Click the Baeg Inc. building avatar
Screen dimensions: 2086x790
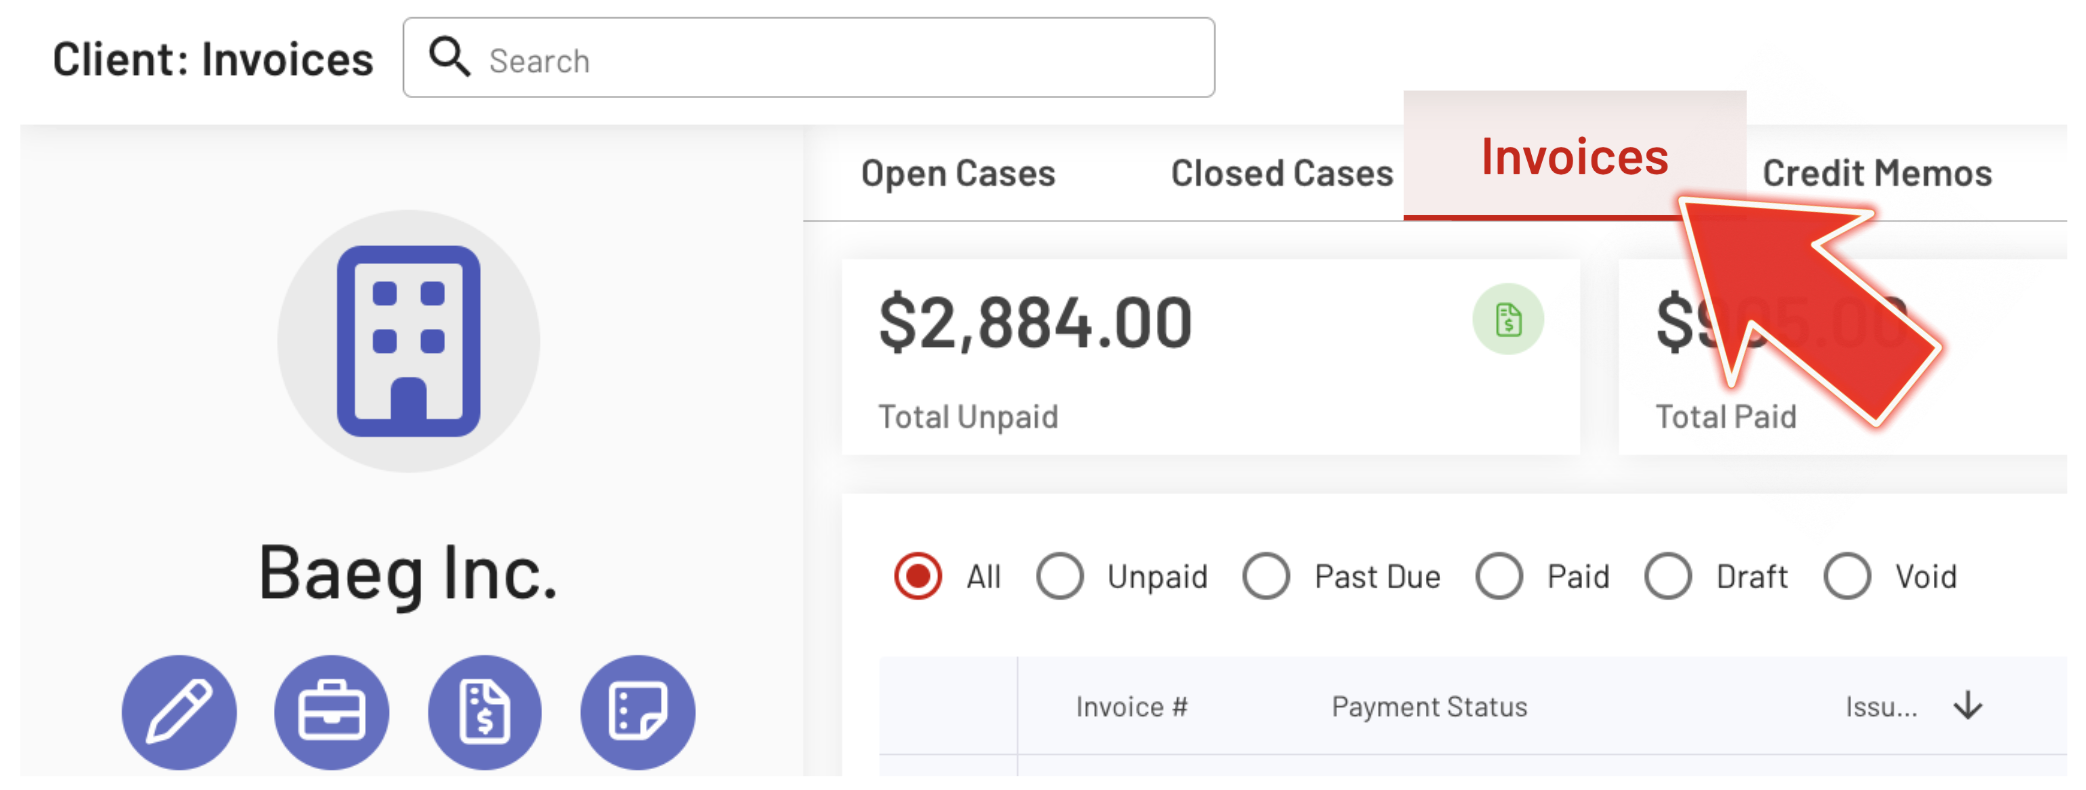(408, 341)
